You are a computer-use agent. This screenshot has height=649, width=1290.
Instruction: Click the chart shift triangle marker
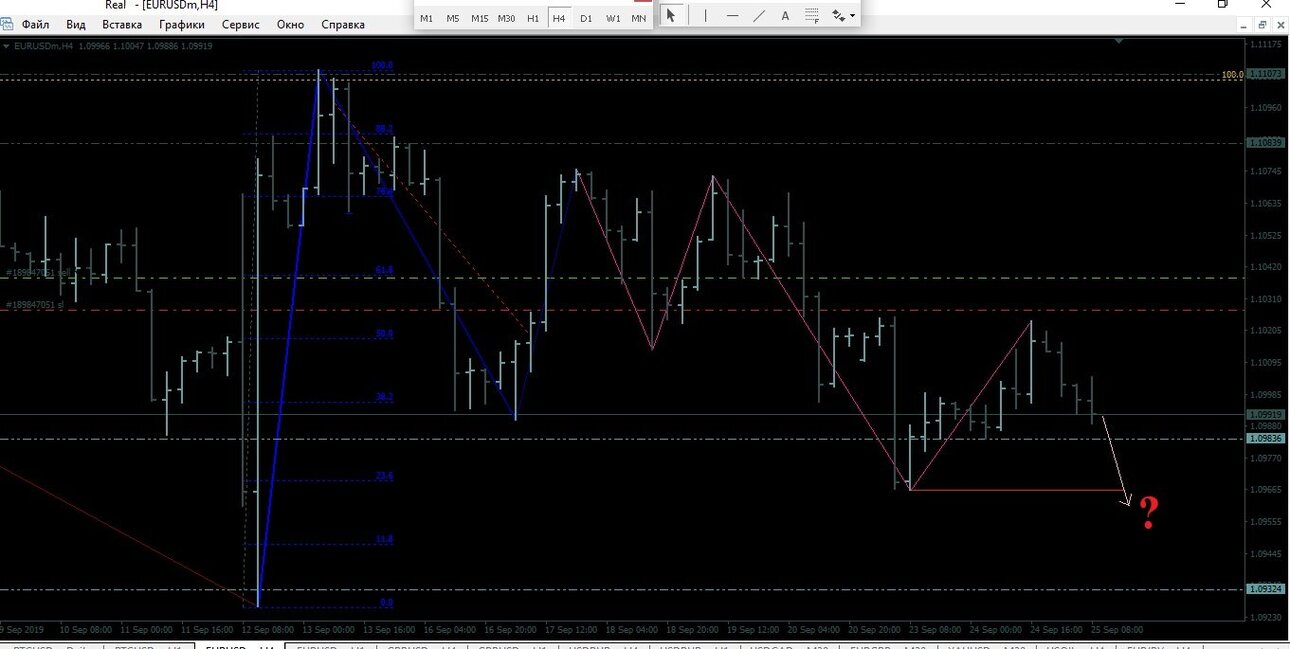click(x=1120, y=42)
